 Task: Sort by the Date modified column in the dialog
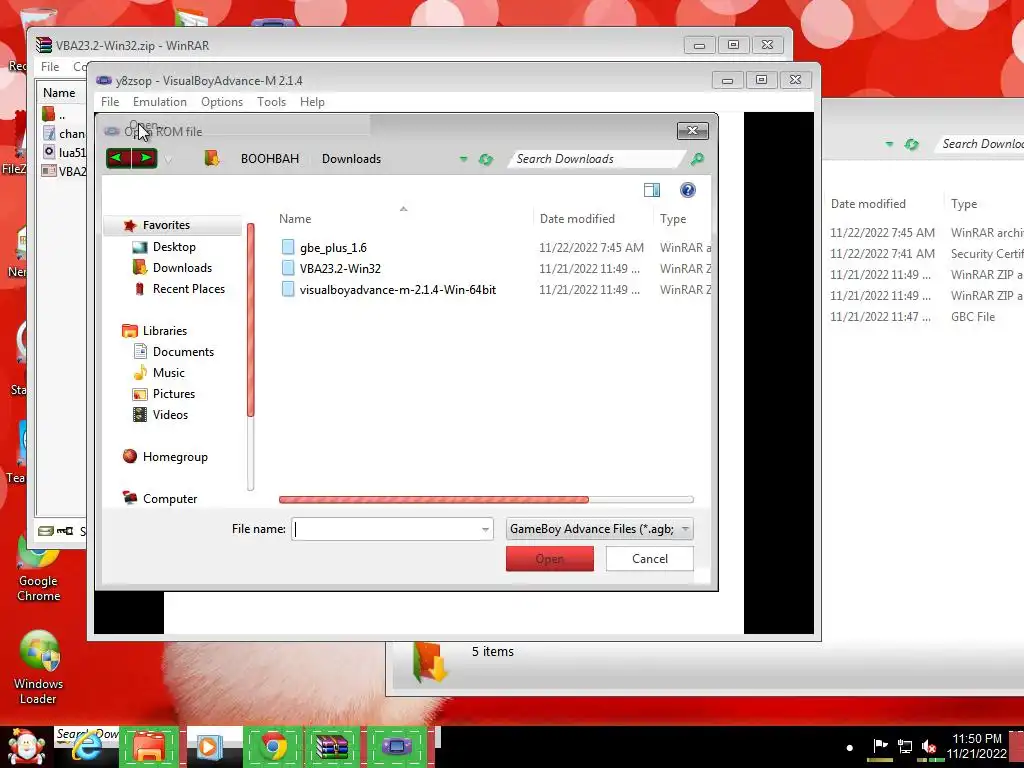coord(577,219)
